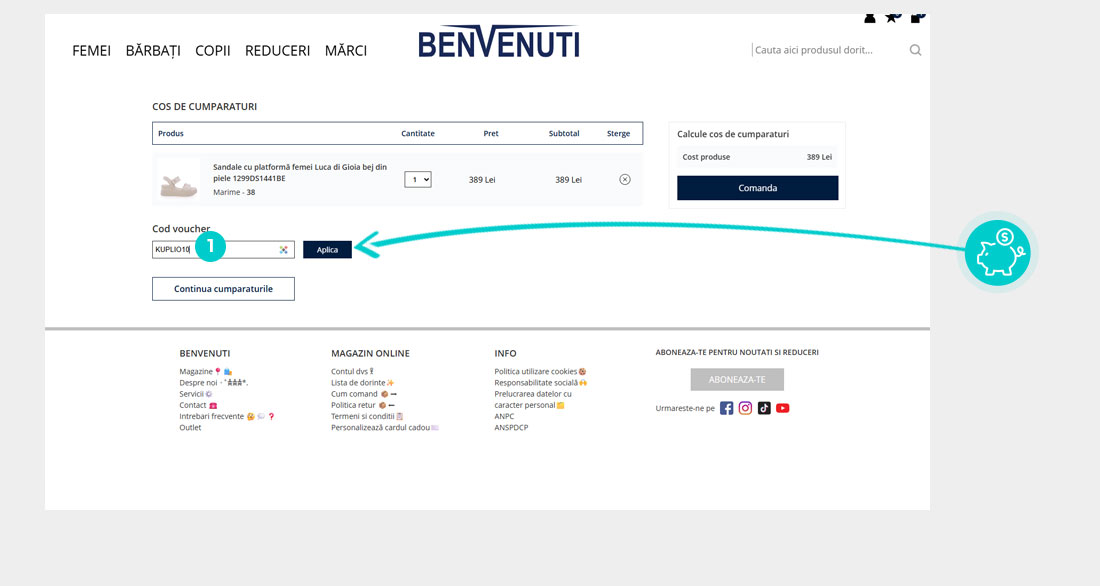Remove the sandals using the Sterge X icon

pyautogui.click(x=625, y=180)
